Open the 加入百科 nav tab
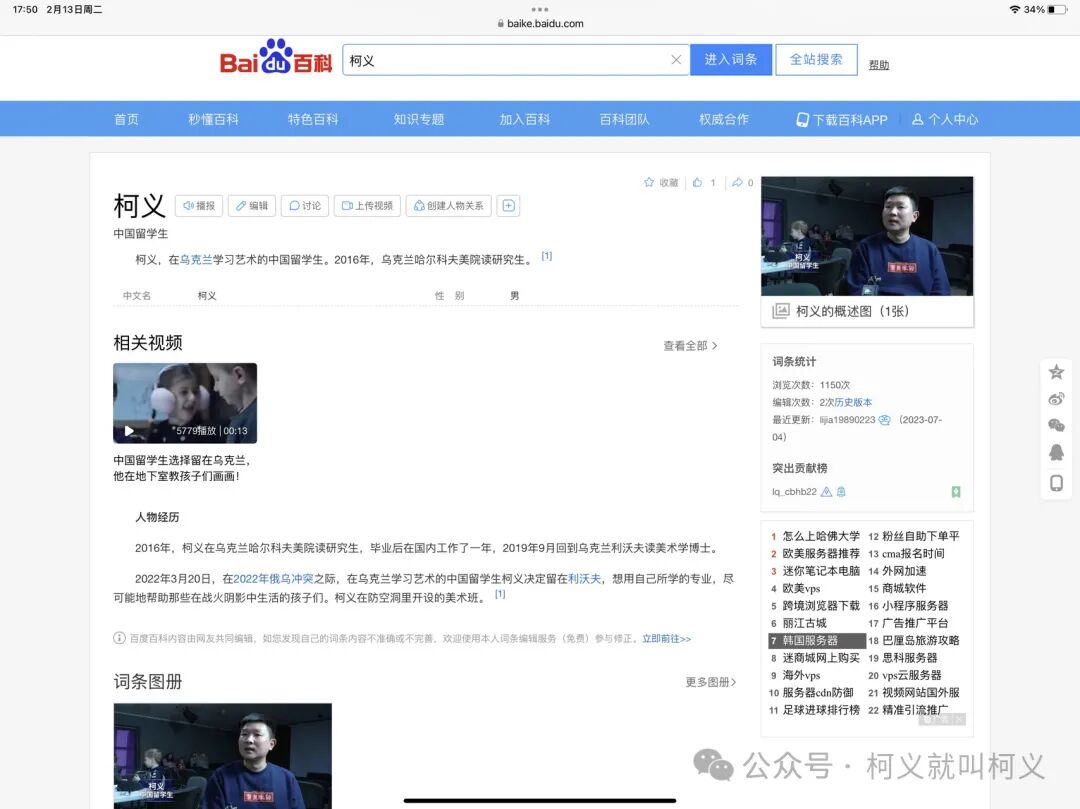 pyautogui.click(x=525, y=119)
